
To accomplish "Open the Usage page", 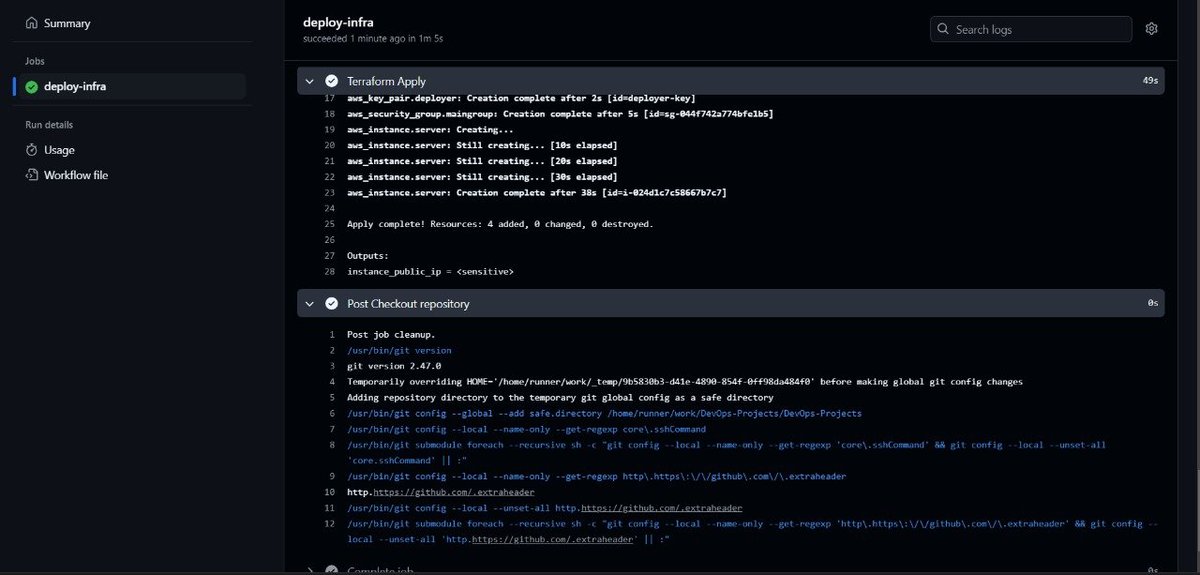I will (x=59, y=150).
